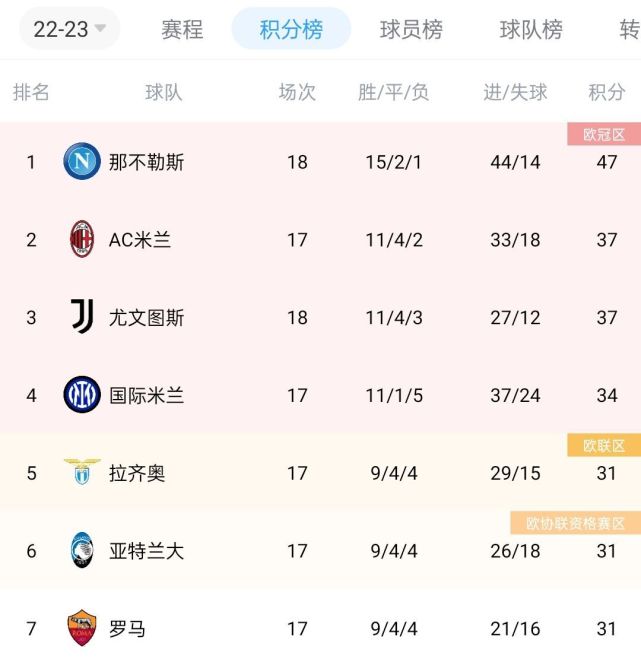Click the Juventus logo icon
The image size is (641, 662).
pos(82,318)
